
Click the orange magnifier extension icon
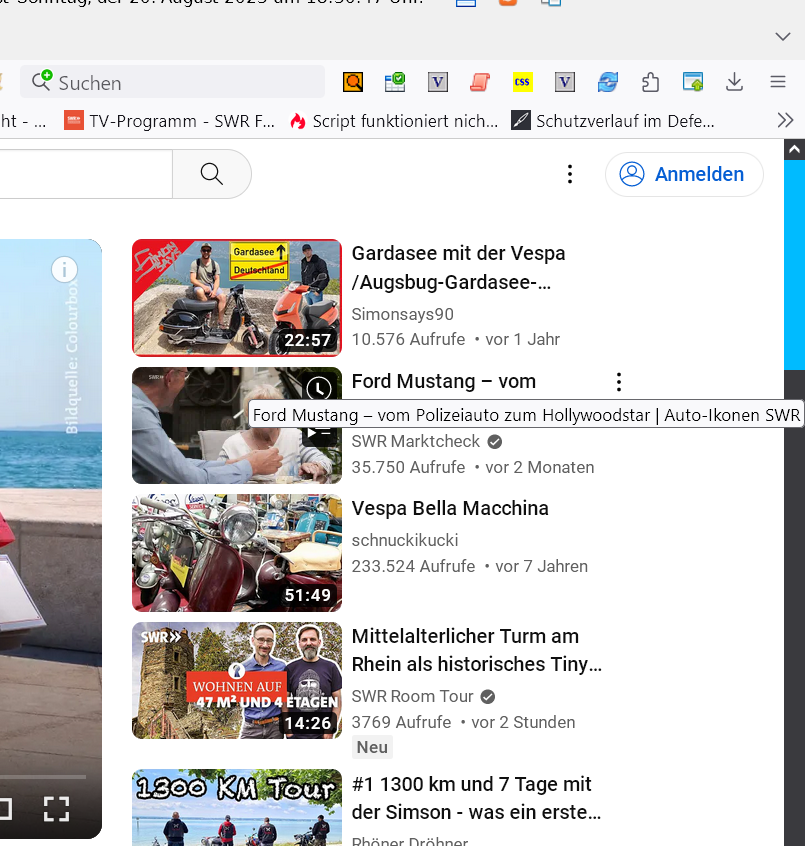tap(352, 82)
